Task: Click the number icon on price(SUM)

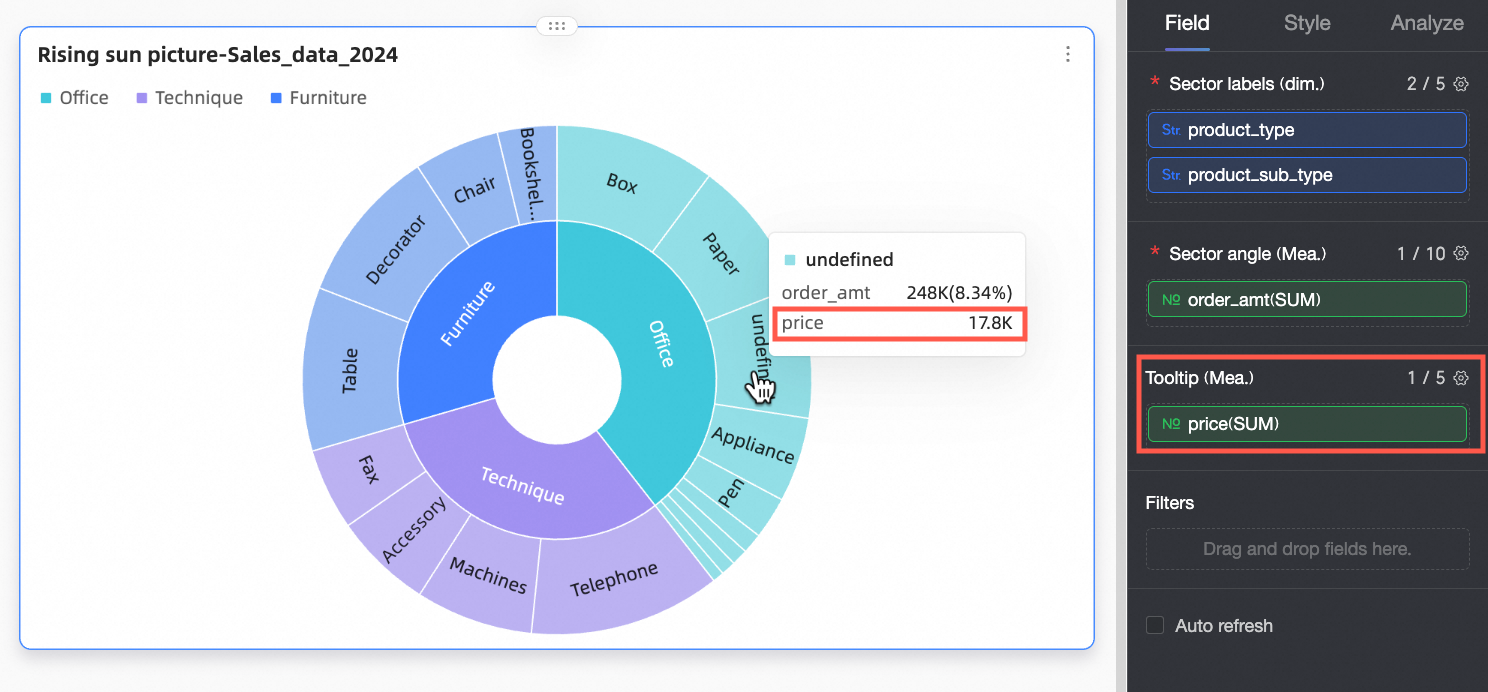Action: (x=1171, y=424)
